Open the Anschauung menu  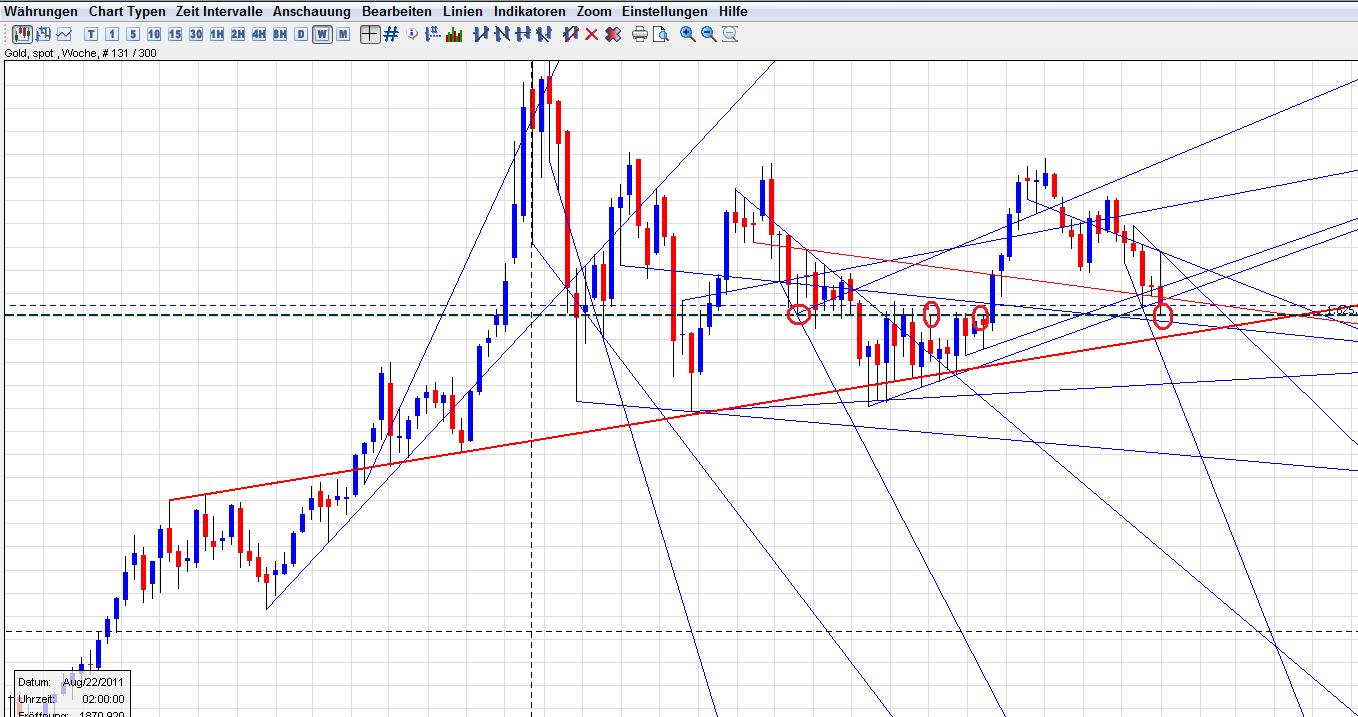tap(311, 11)
